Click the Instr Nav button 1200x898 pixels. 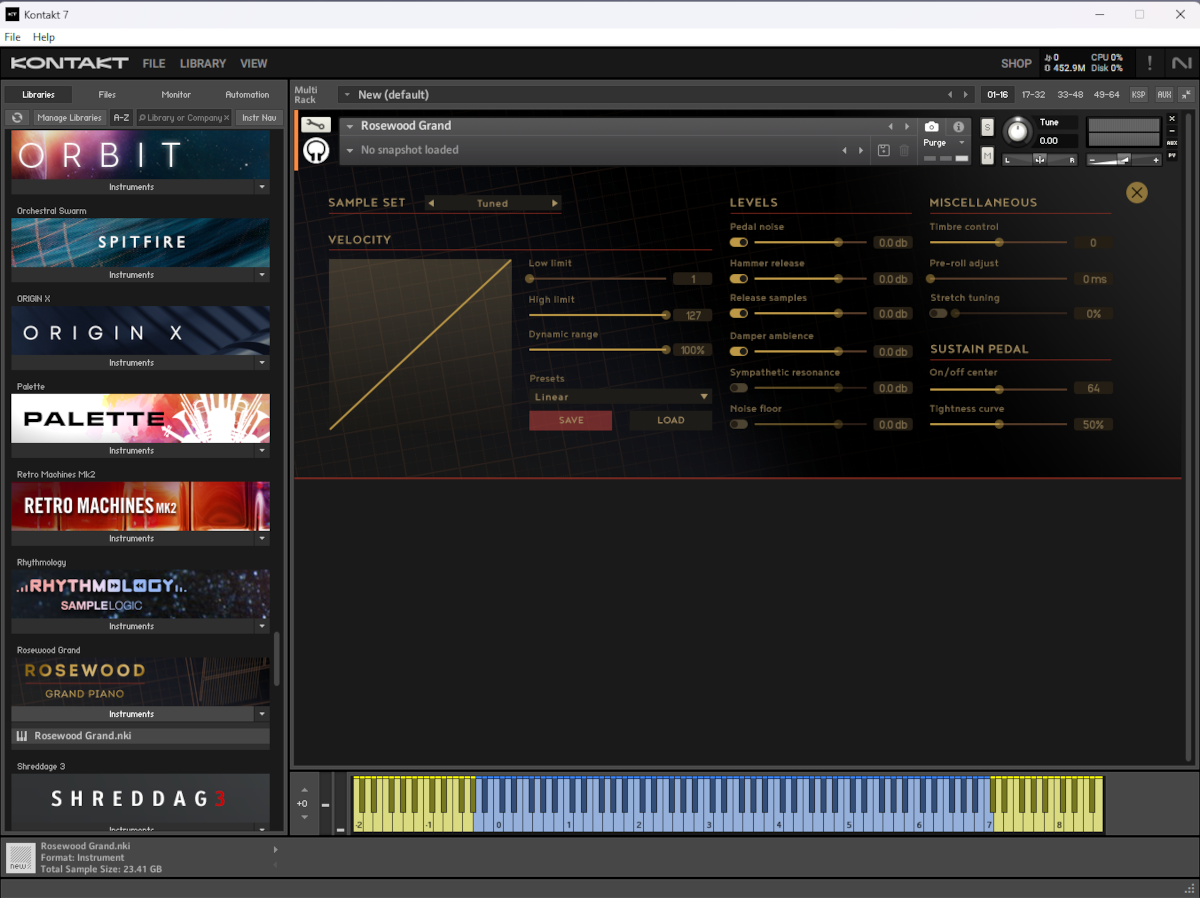[259, 118]
